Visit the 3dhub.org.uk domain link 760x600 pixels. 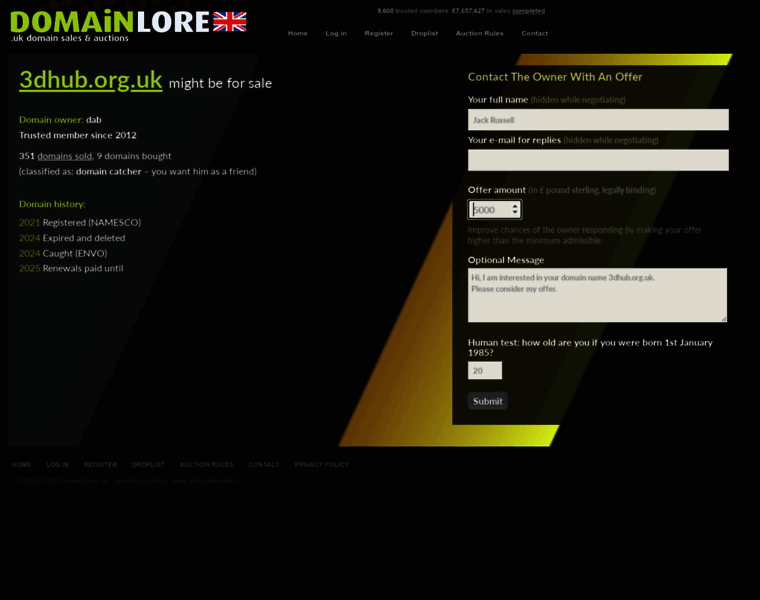[x=91, y=80]
